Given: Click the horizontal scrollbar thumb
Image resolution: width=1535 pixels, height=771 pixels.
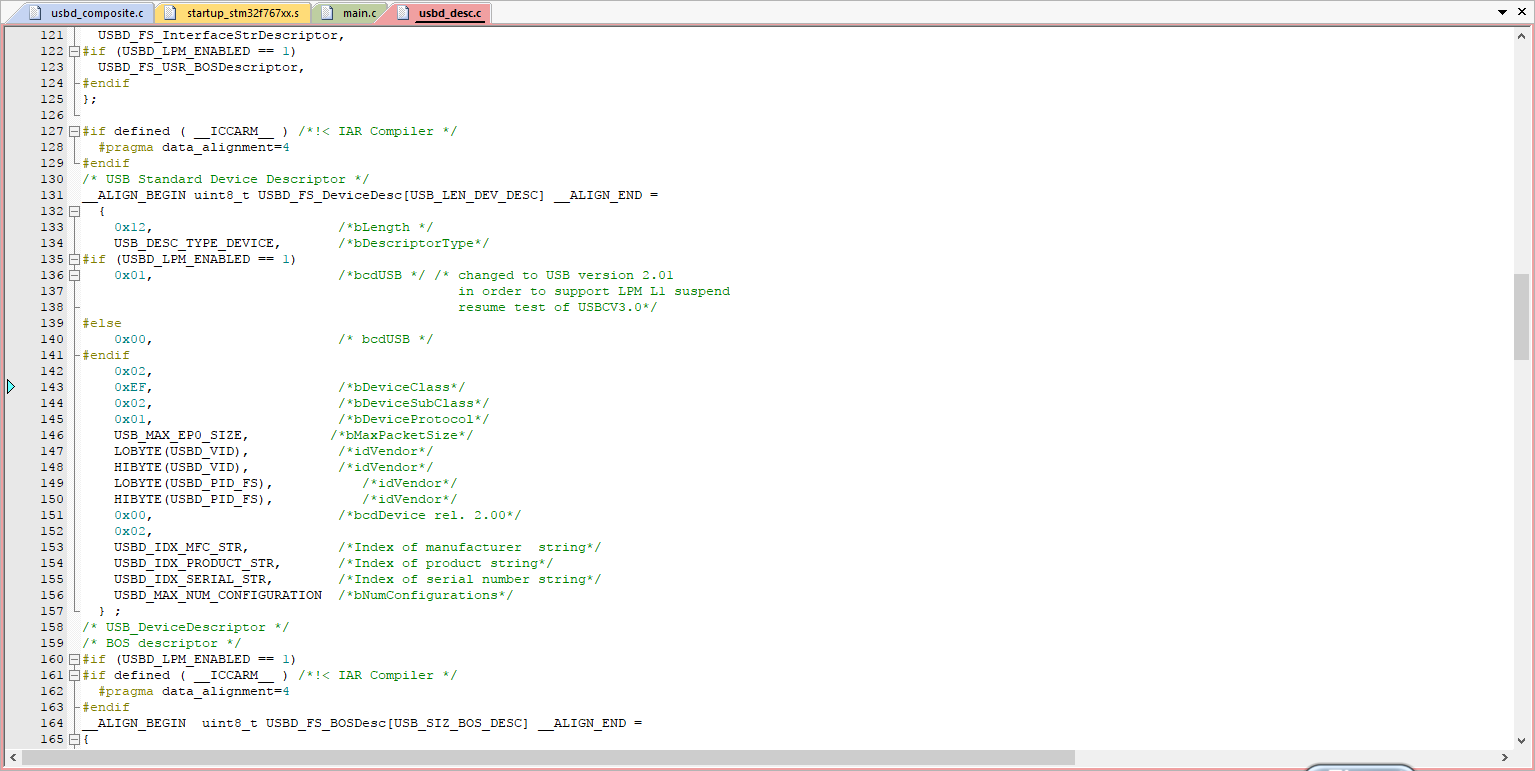Looking at the screenshot, I should (548, 758).
